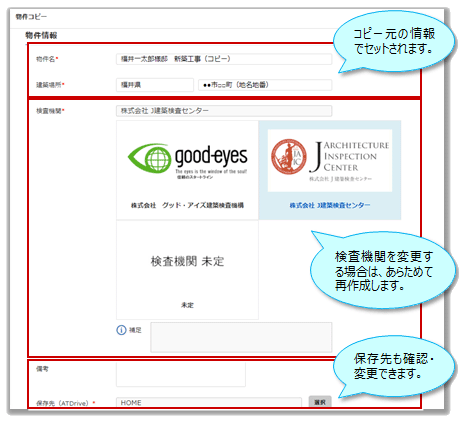
Task: Click the HOME save destination field
Action: click(209, 403)
